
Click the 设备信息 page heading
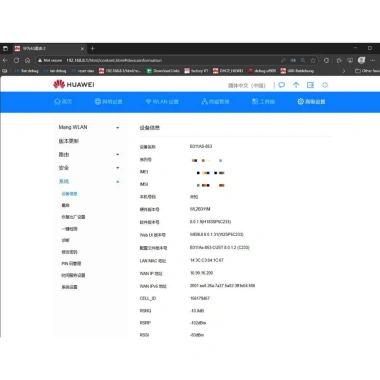click(x=150, y=128)
